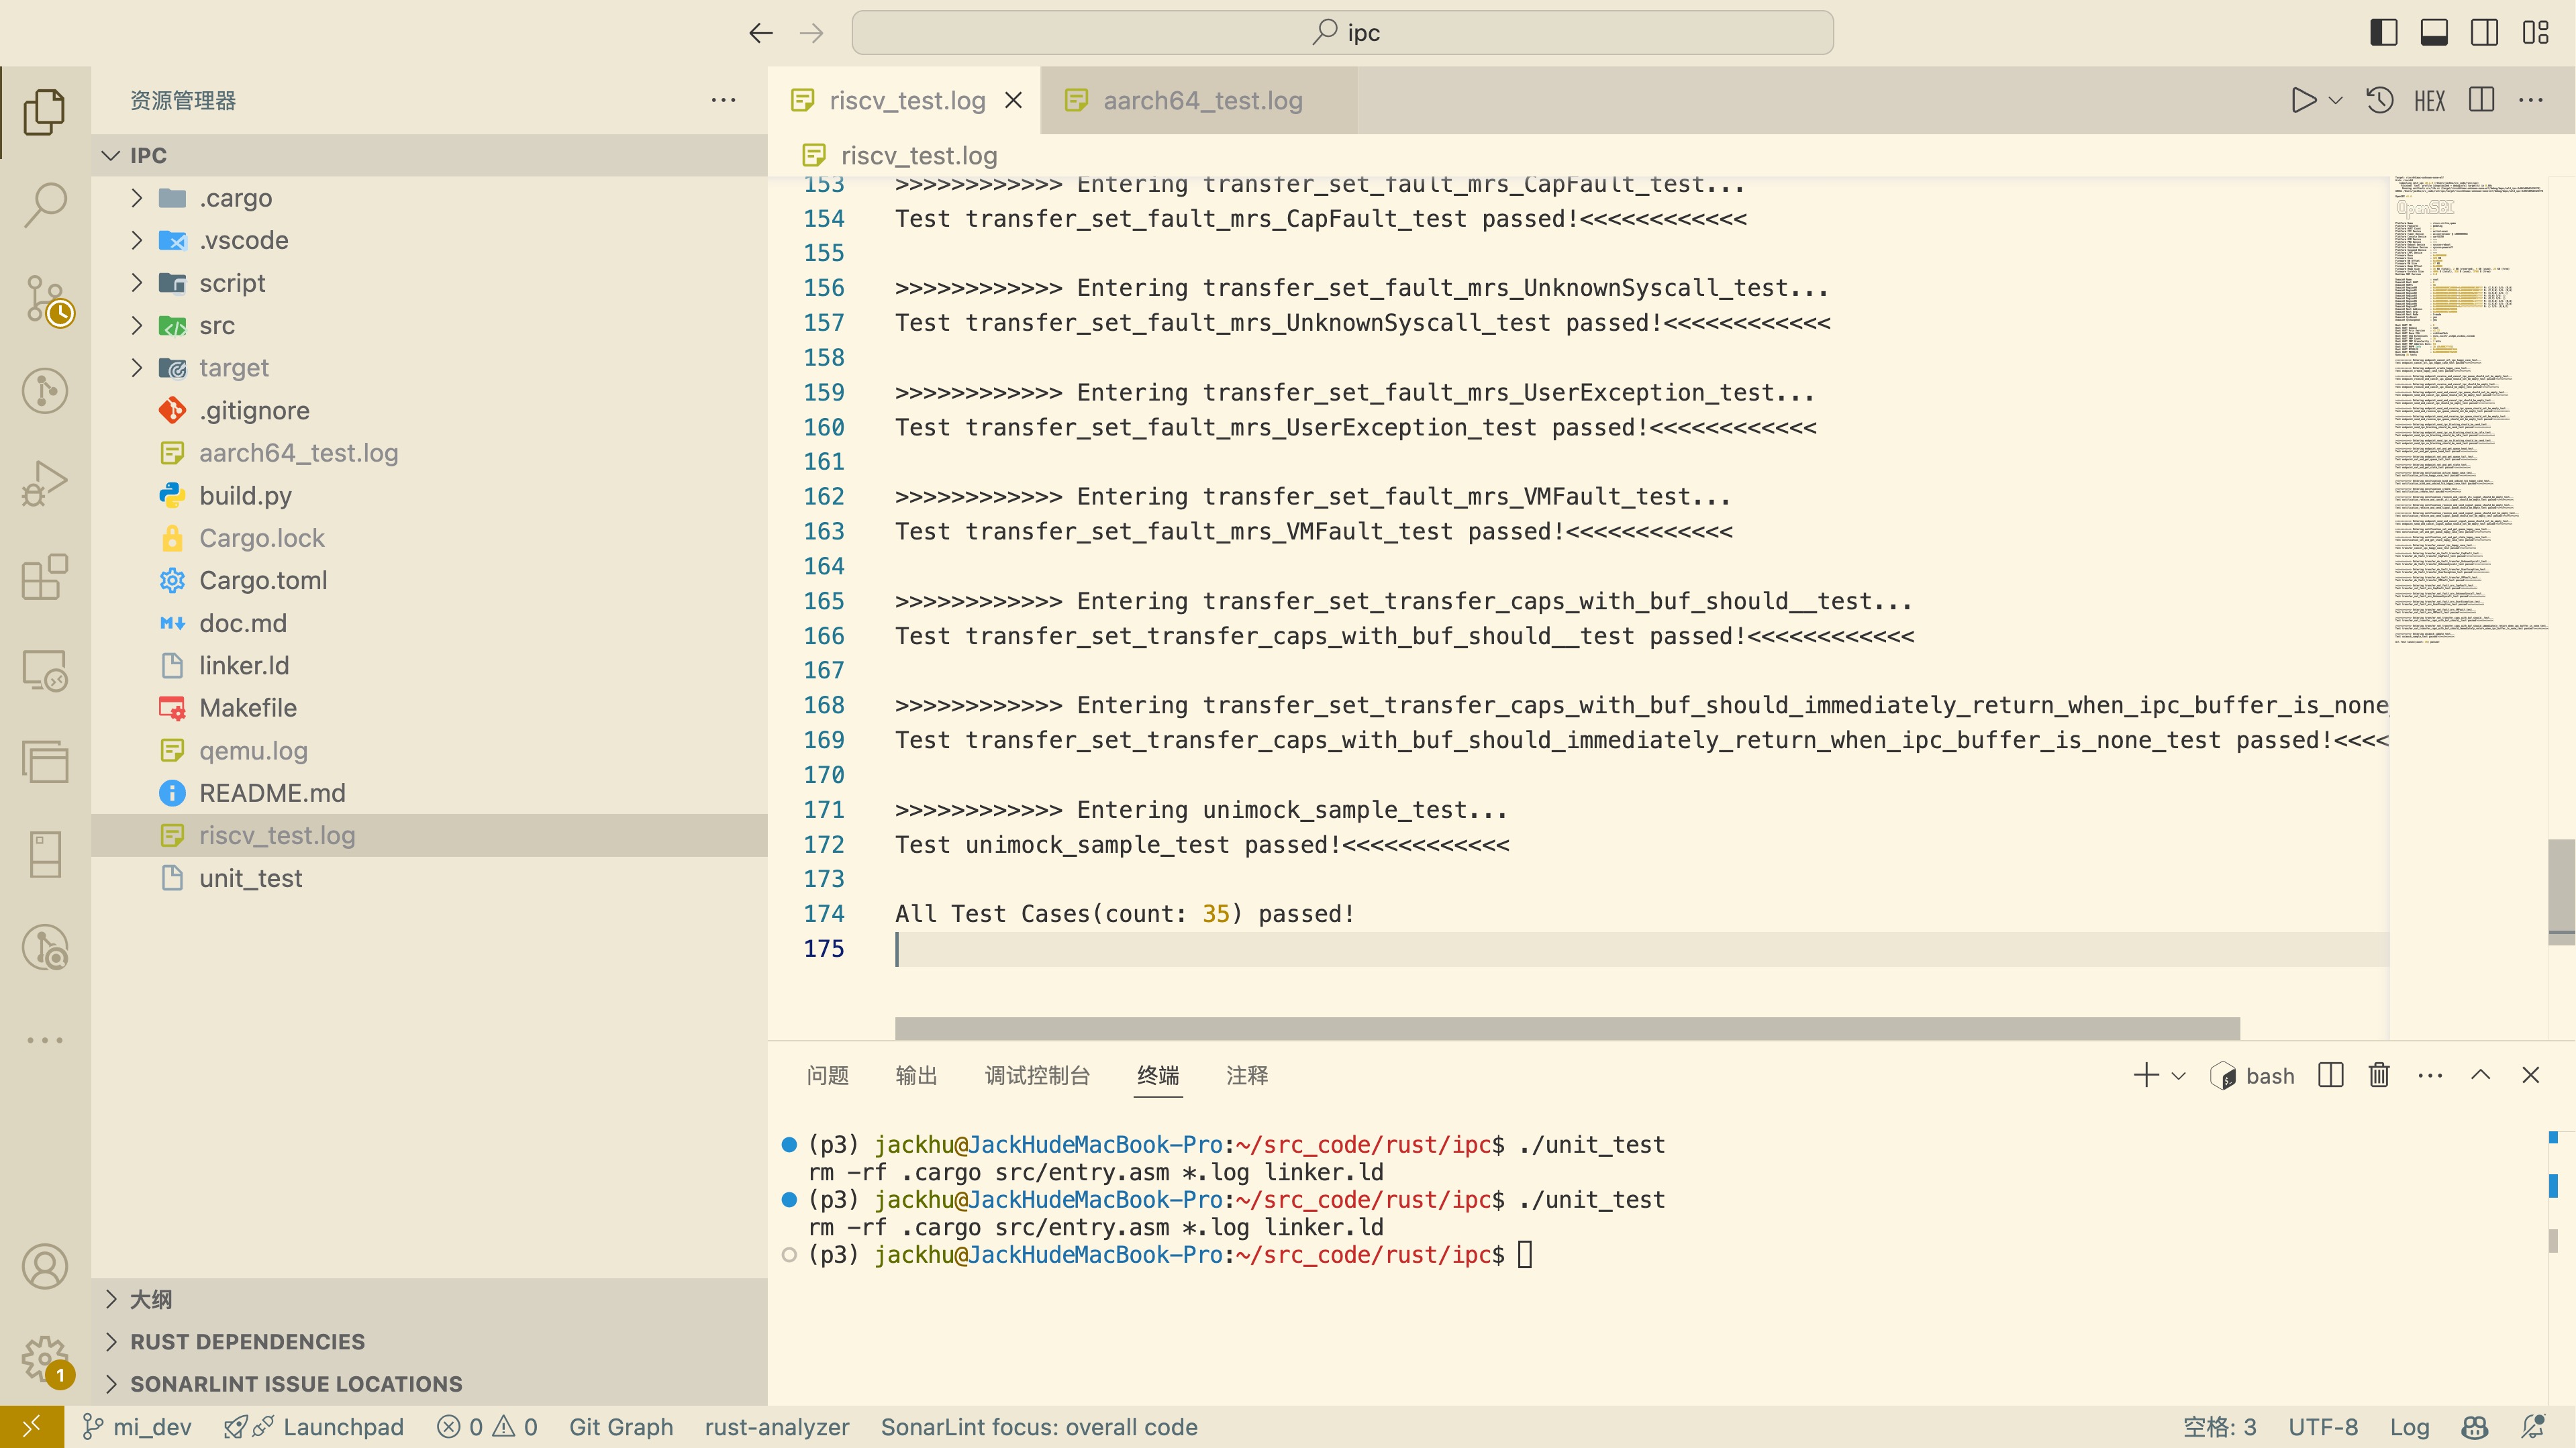Toggle primary side bar visibility
The width and height of the screenshot is (2576, 1448).
pyautogui.click(x=2383, y=33)
